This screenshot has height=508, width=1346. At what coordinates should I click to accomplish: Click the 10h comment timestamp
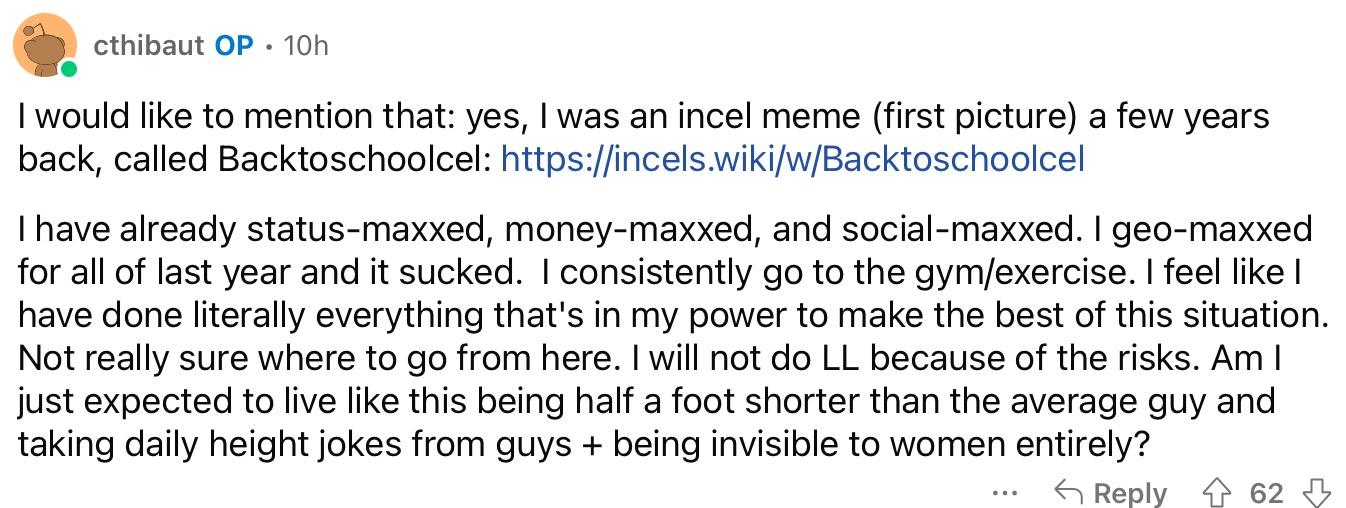306,45
